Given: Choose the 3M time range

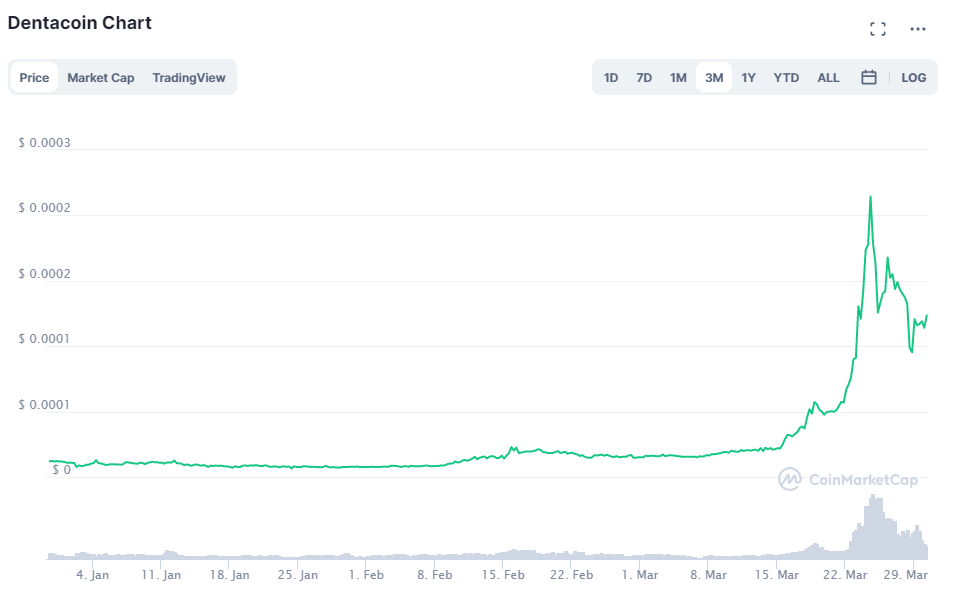Looking at the screenshot, I should point(714,78).
